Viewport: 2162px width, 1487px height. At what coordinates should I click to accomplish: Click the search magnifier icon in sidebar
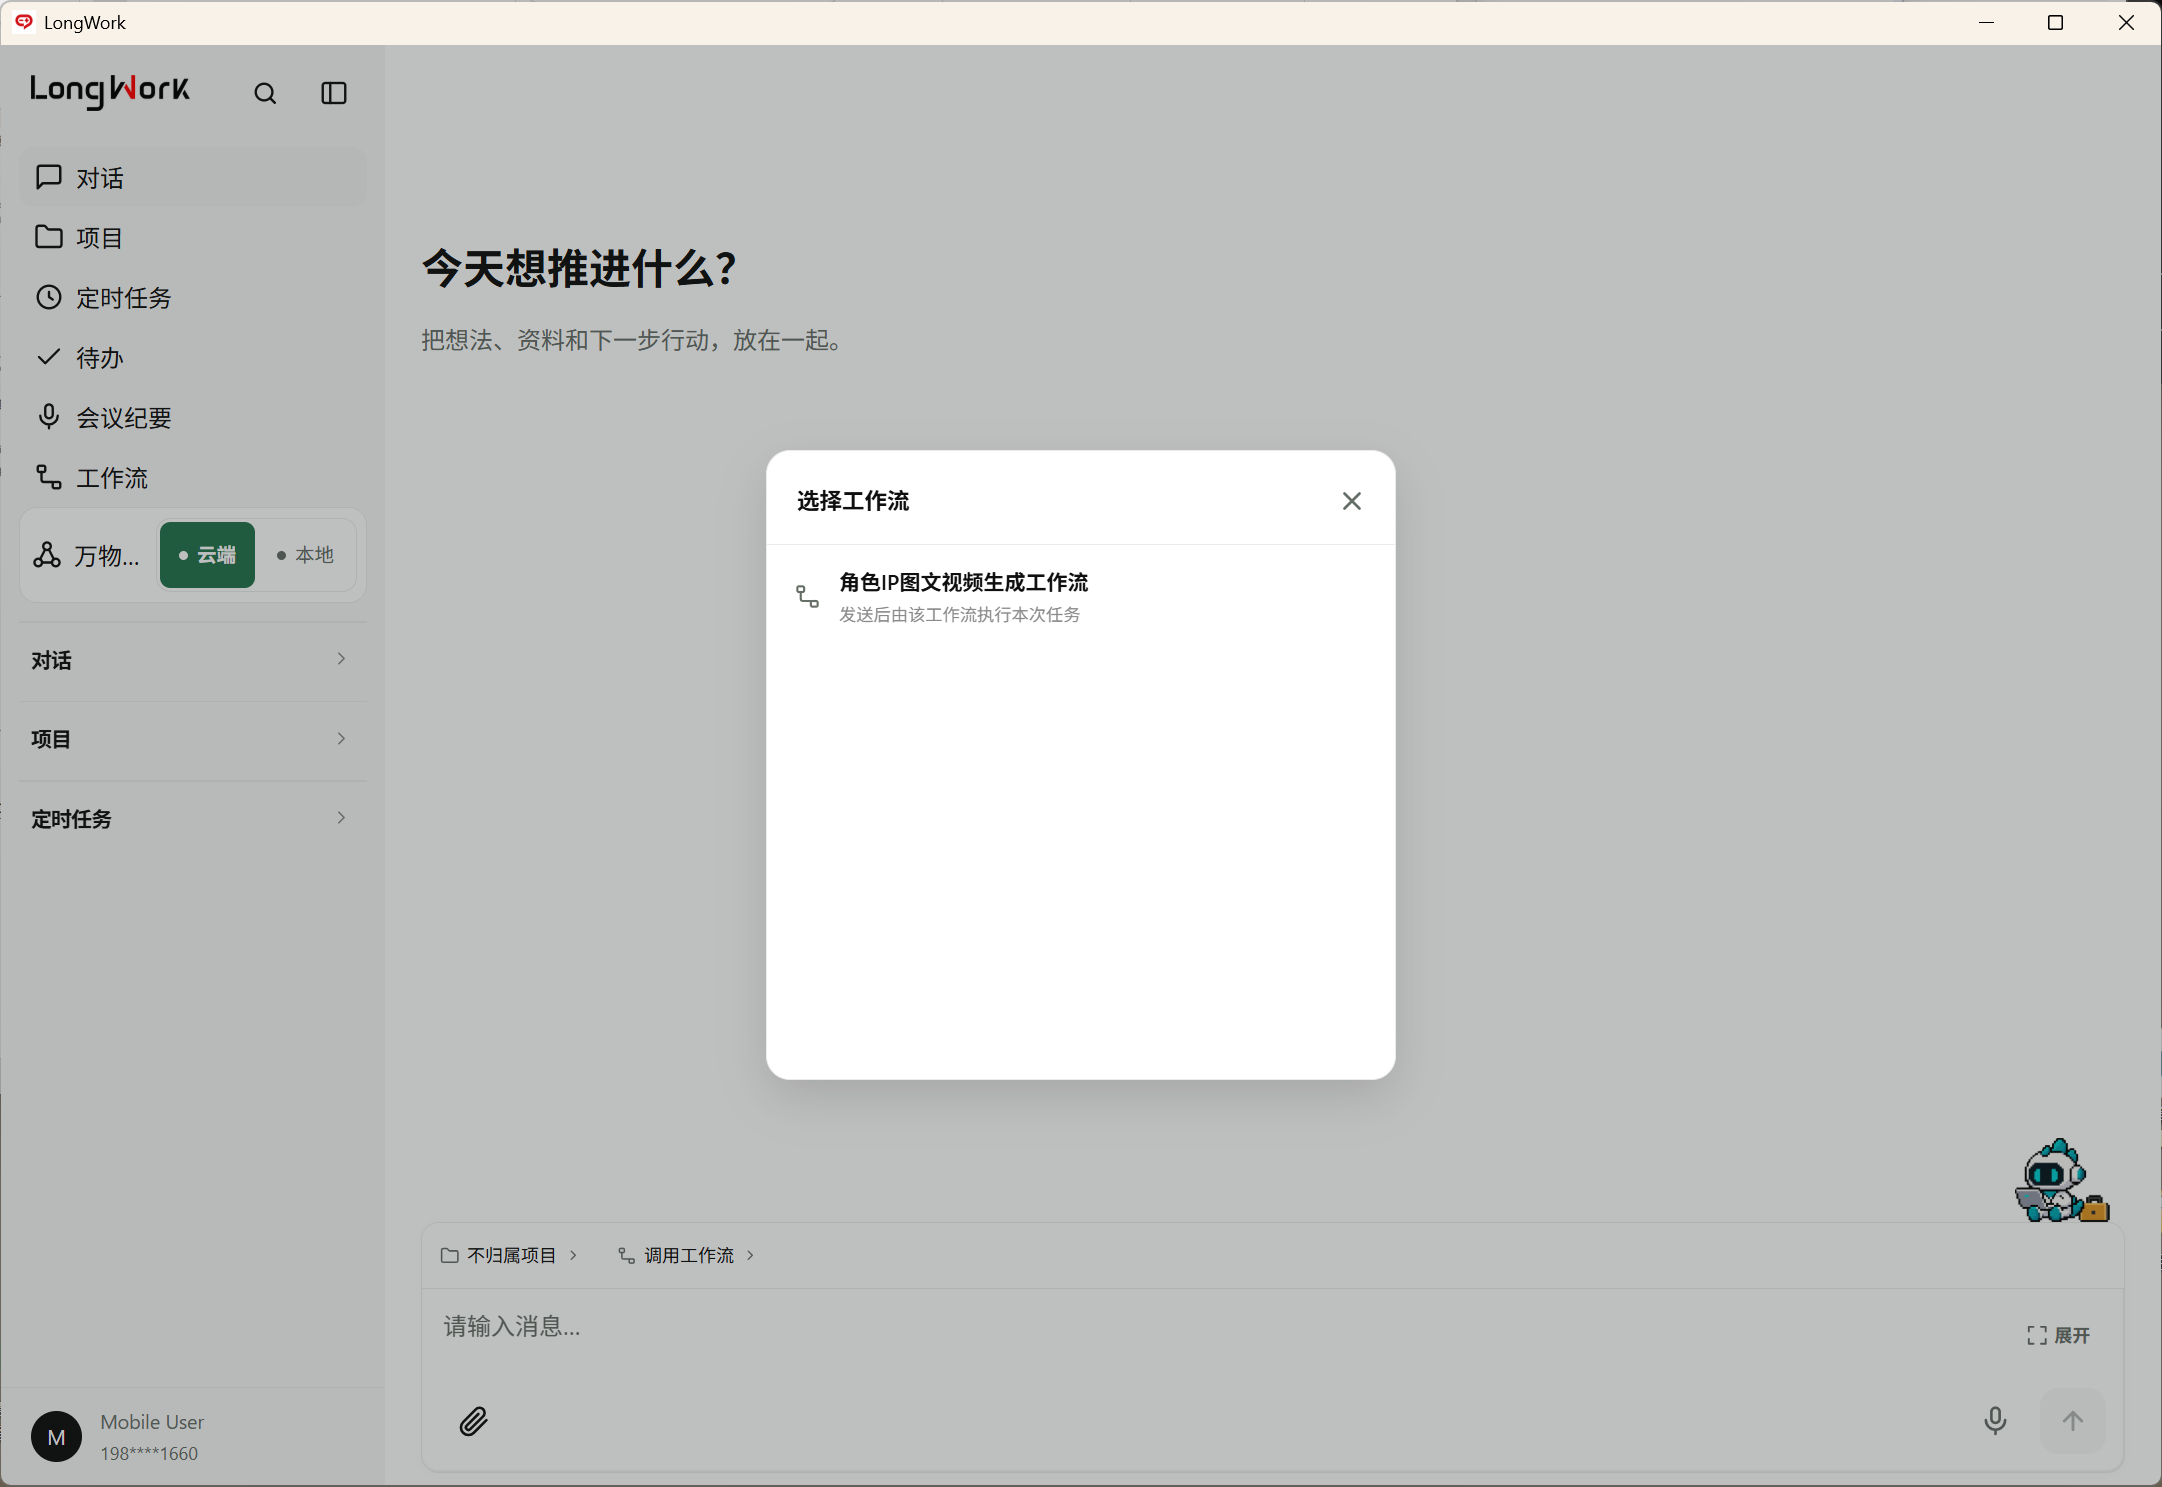[x=265, y=94]
